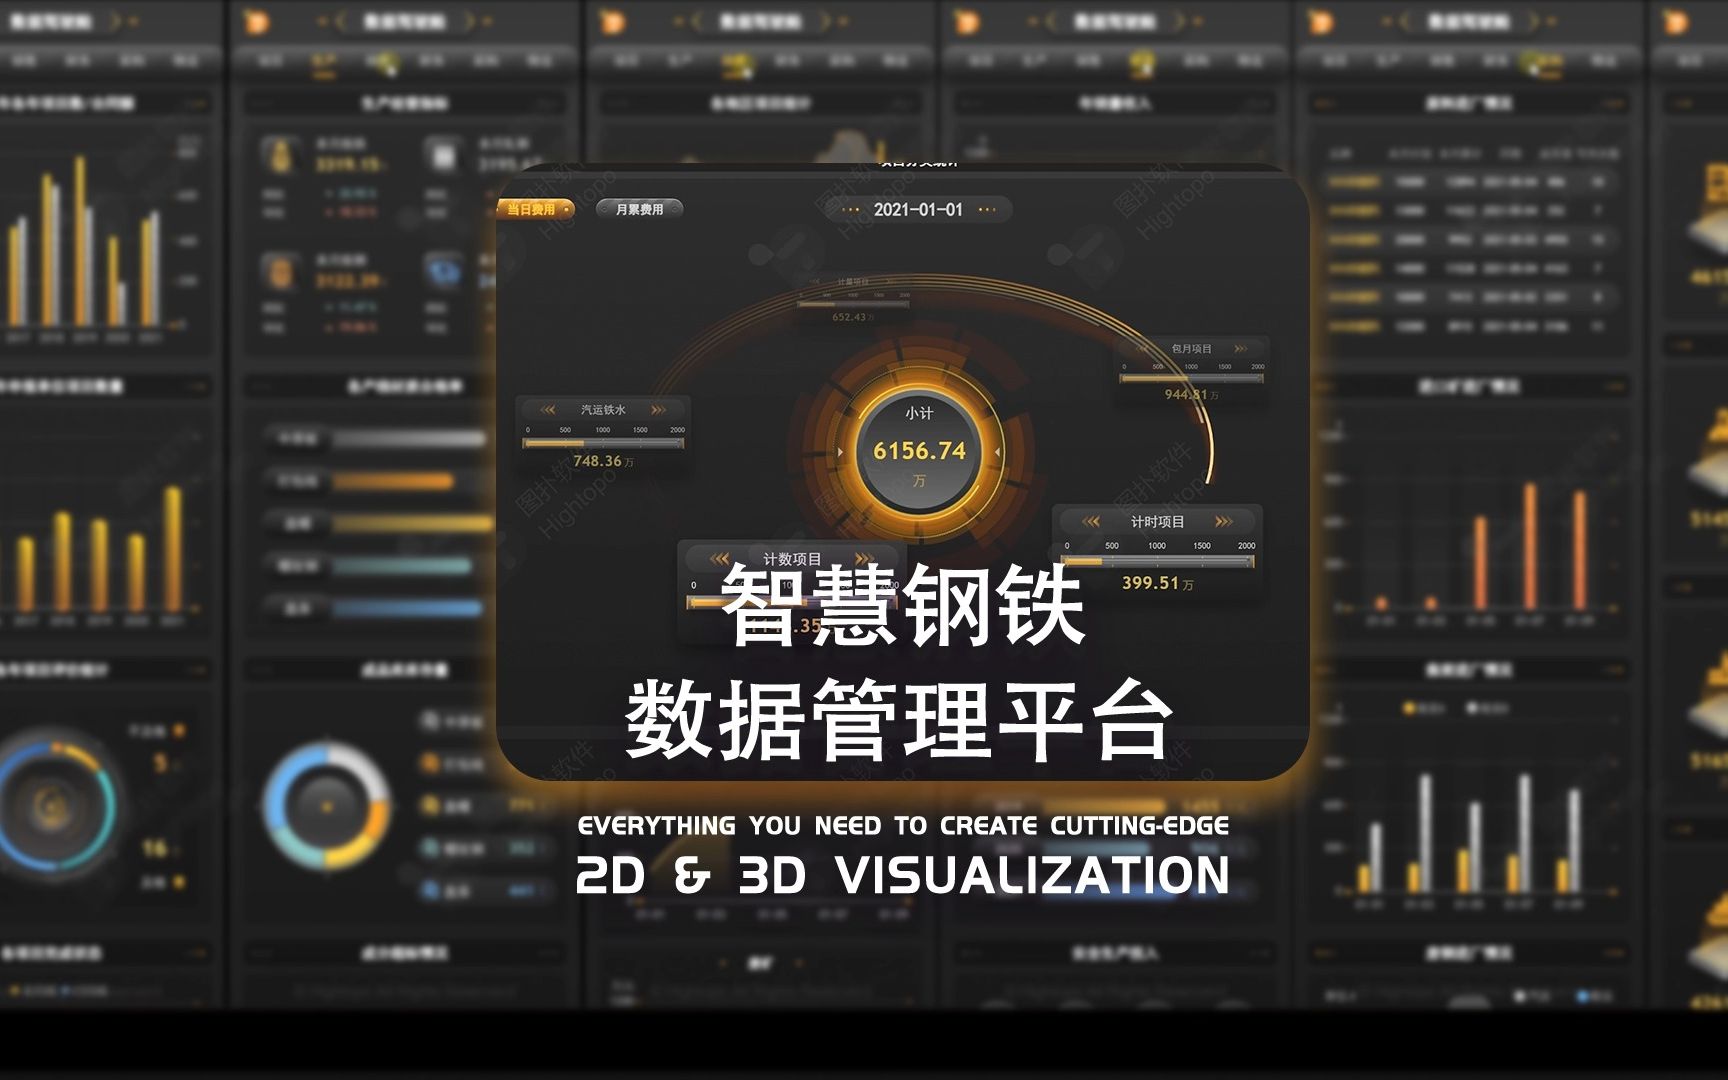Viewport: 1728px width, 1080px height.
Task: Click the 汽运铁水 label
Action: [603, 410]
